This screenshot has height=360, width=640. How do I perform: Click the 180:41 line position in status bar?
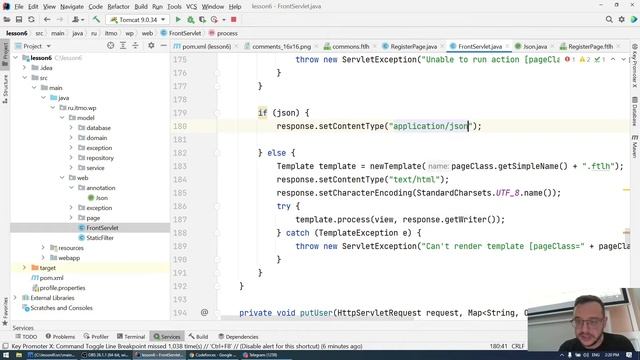click(x=498, y=346)
